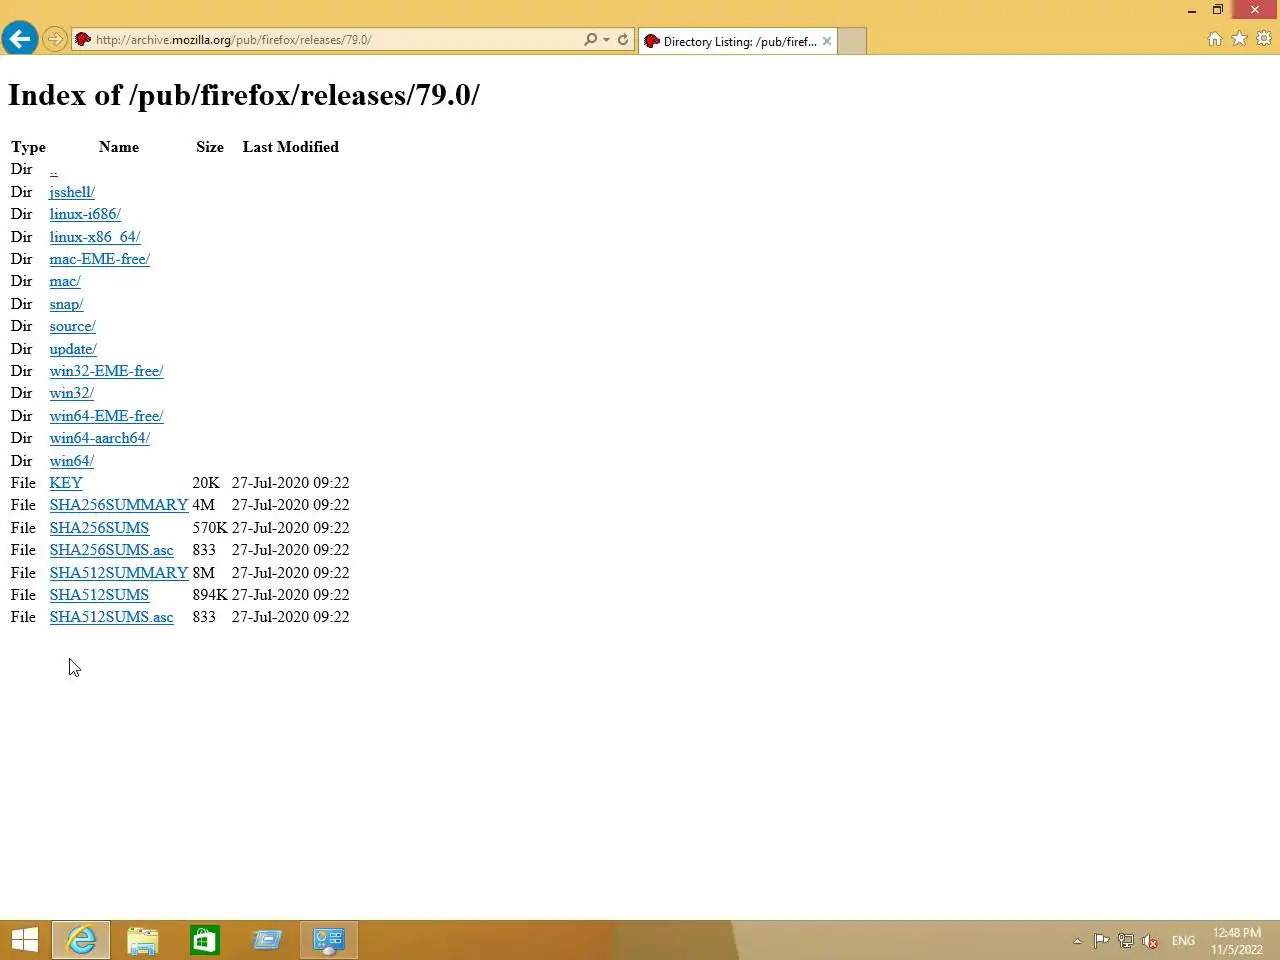1280x960 pixels.
Task: Open the Control Panel taskbar icon
Action: 329,940
